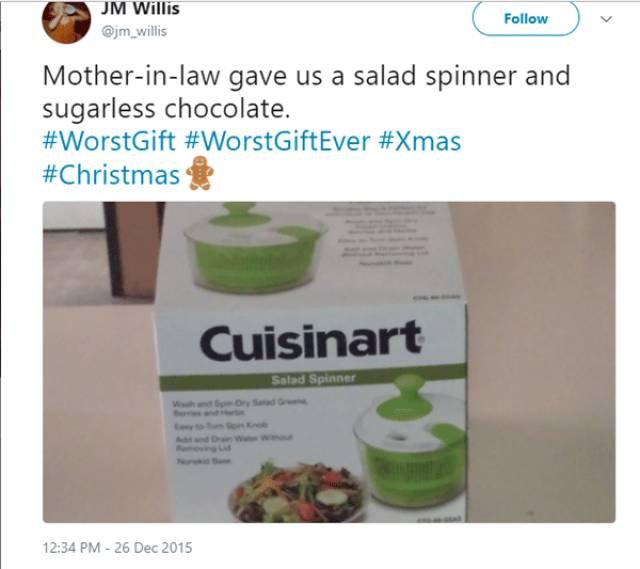
Task: Click the gingerbread man emoji
Action: [x=200, y=173]
